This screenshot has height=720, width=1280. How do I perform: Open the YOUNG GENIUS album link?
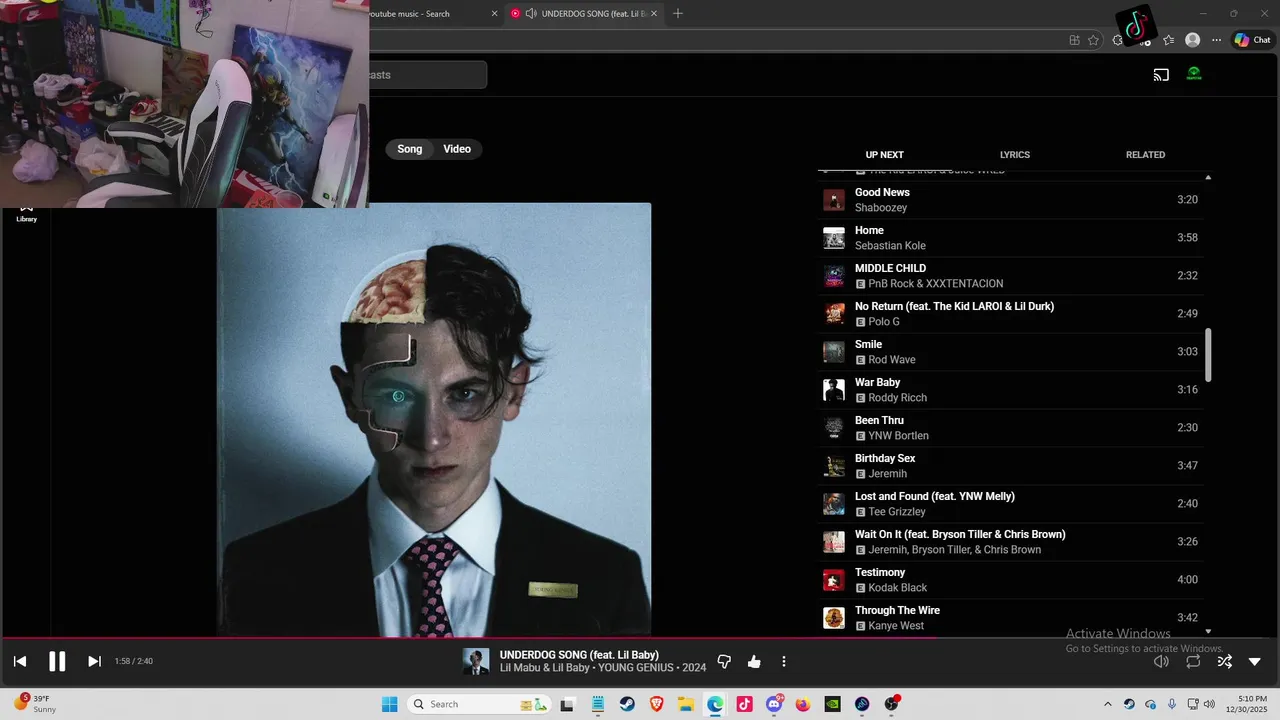[638, 668]
